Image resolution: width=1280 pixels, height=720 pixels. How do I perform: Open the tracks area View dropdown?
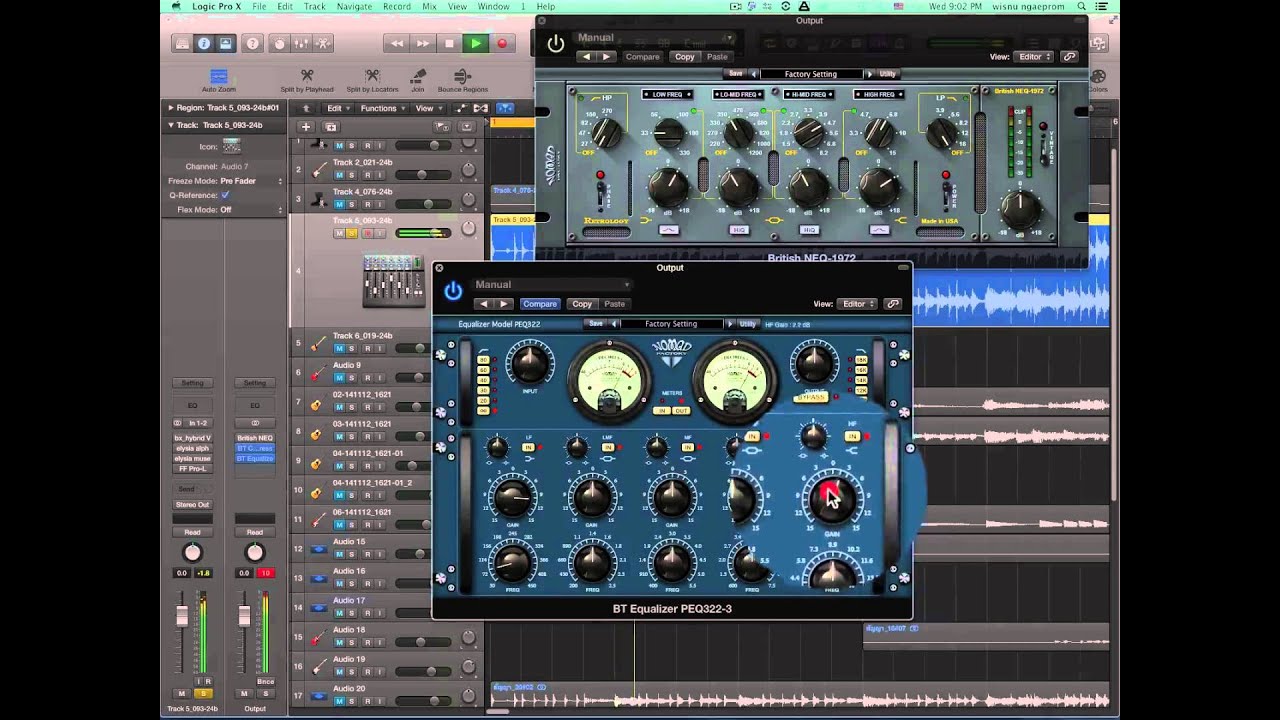[427, 108]
